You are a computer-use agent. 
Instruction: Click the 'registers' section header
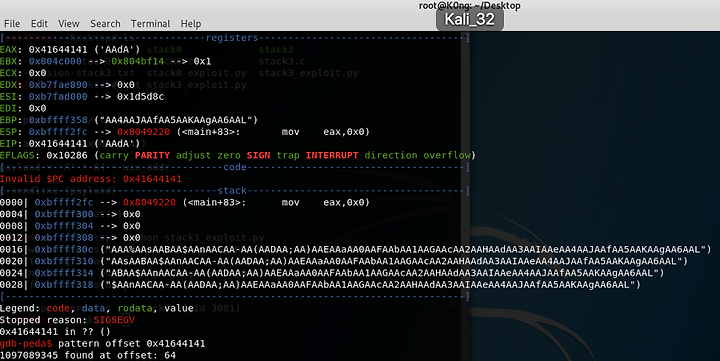[232, 38]
